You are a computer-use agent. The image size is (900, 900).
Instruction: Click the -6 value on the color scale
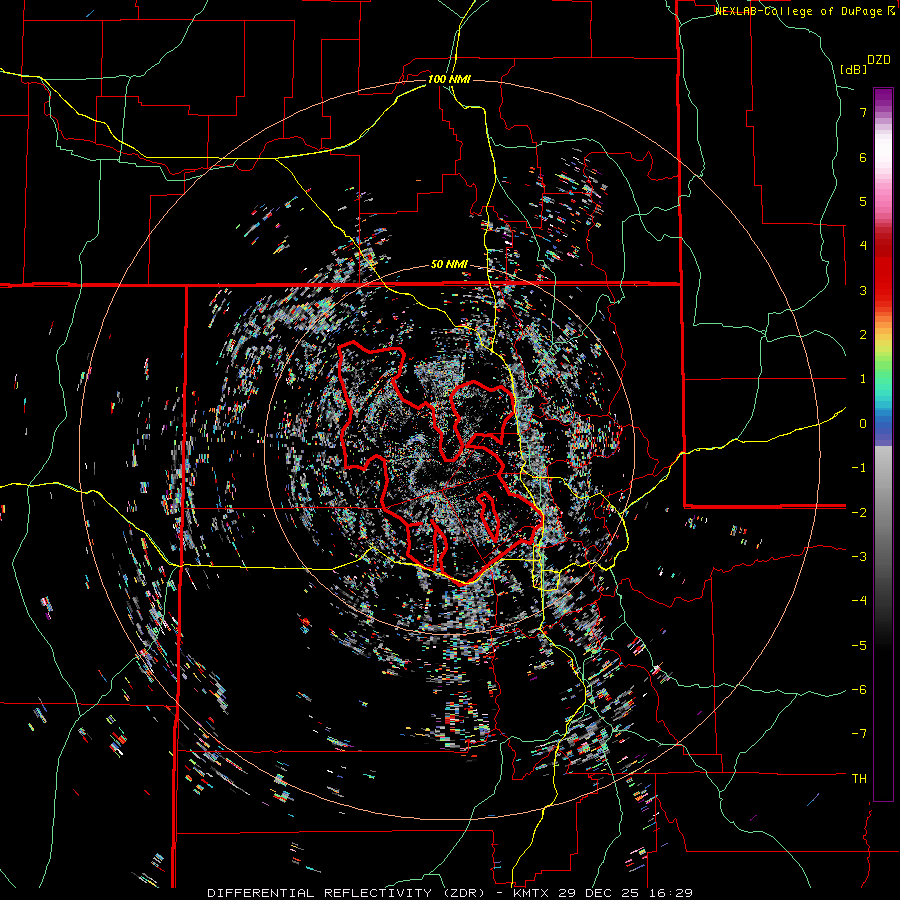(x=859, y=690)
